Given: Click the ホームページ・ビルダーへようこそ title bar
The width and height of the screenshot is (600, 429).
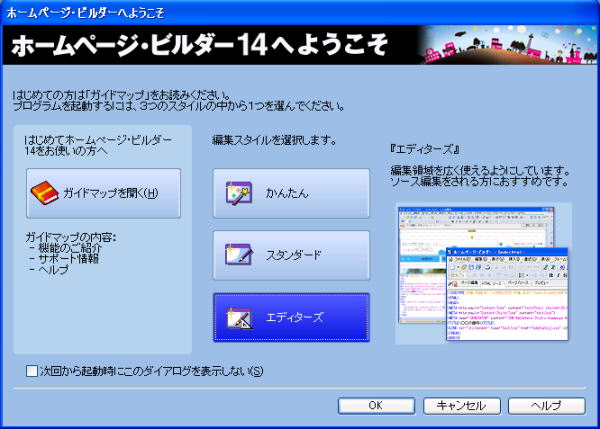Looking at the screenshot, I should click(x=300, y=13).
